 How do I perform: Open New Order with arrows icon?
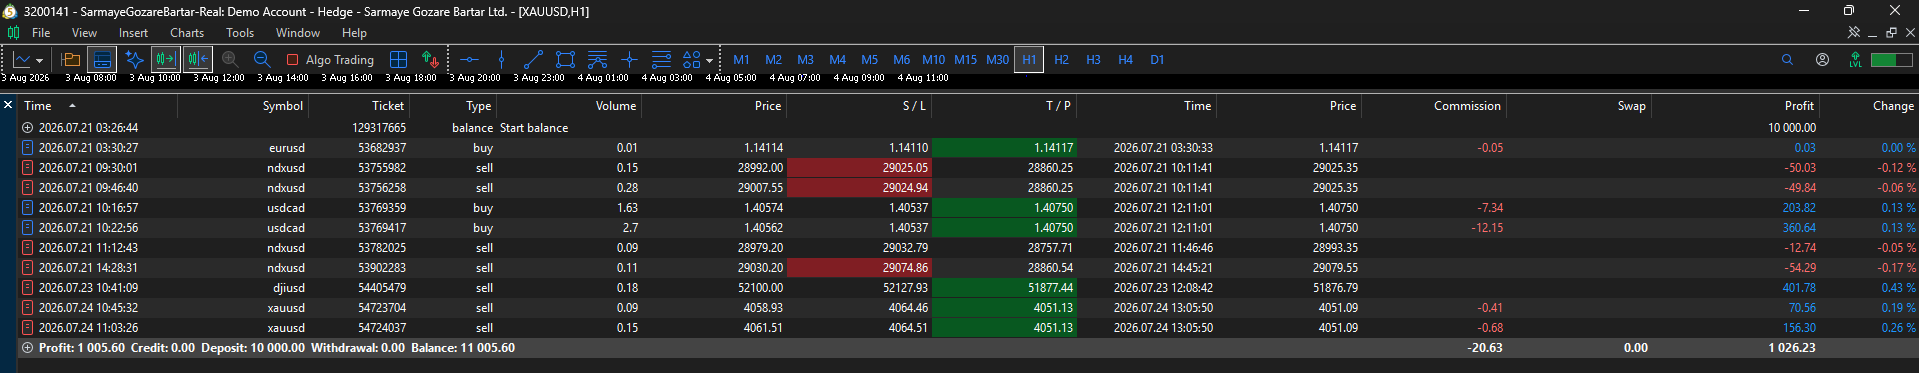click(x=430, y=60)
